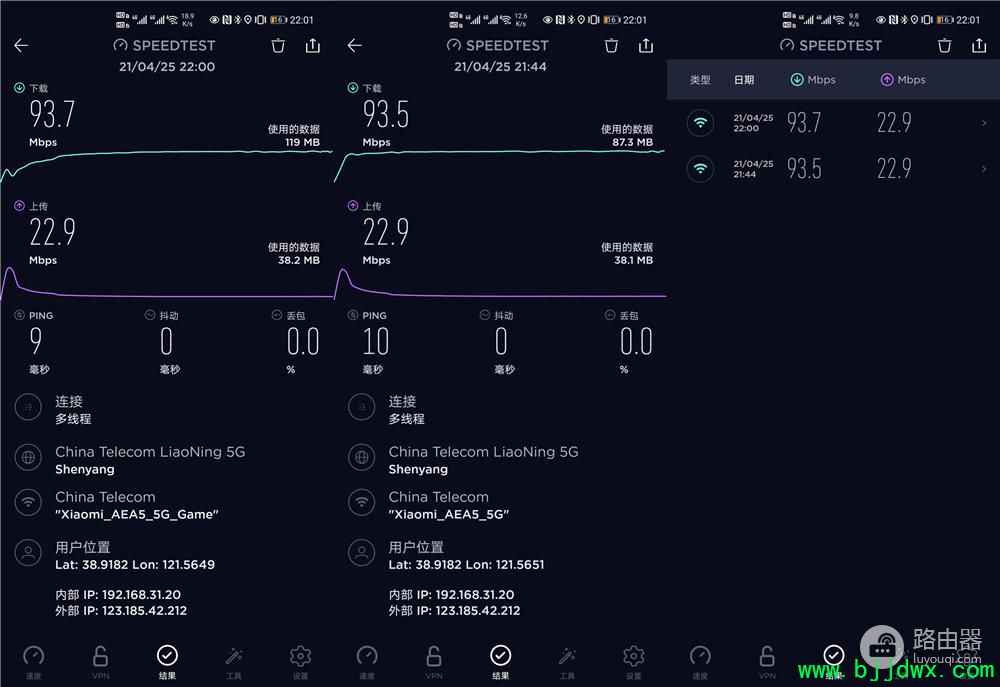Tap the globe icon on 21:44 result screen

[x=362, y=457]
